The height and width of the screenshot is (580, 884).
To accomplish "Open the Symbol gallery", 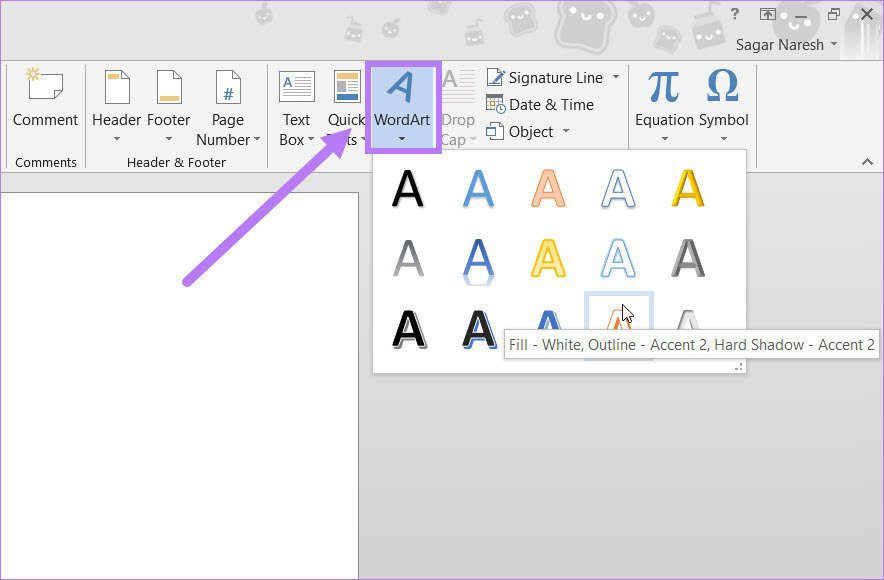I will coord(723,105).
